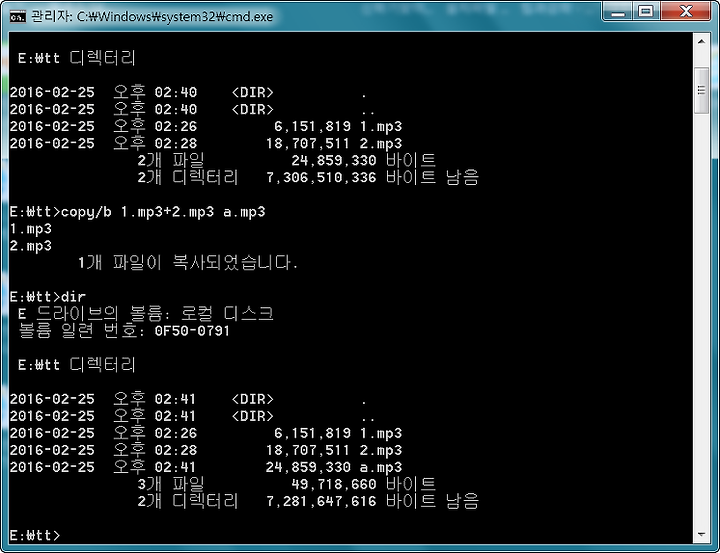Viewport: 720px width, 553px height.
Task: Click the 'E 드라이브의 볼륨: 로컬 디스크' line
Action: click(x=146, y=314)
